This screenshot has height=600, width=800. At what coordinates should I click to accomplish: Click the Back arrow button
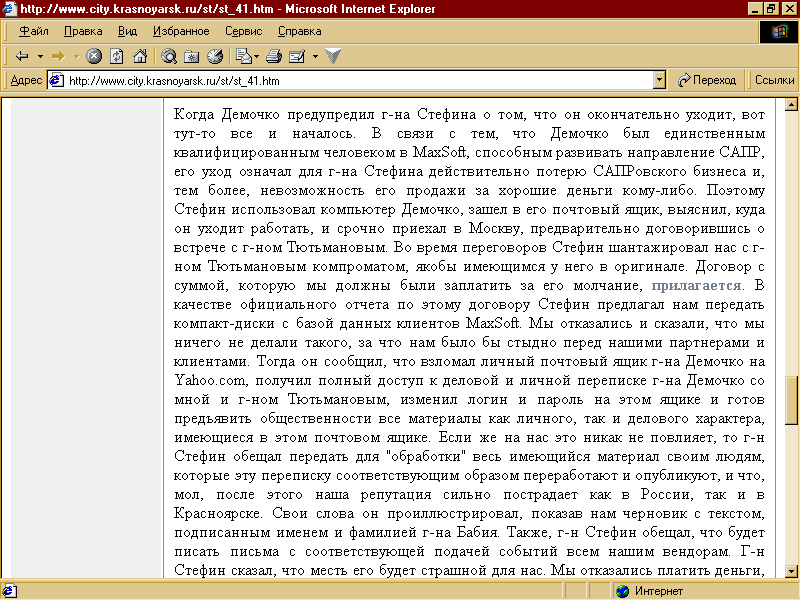pos(22,56)
